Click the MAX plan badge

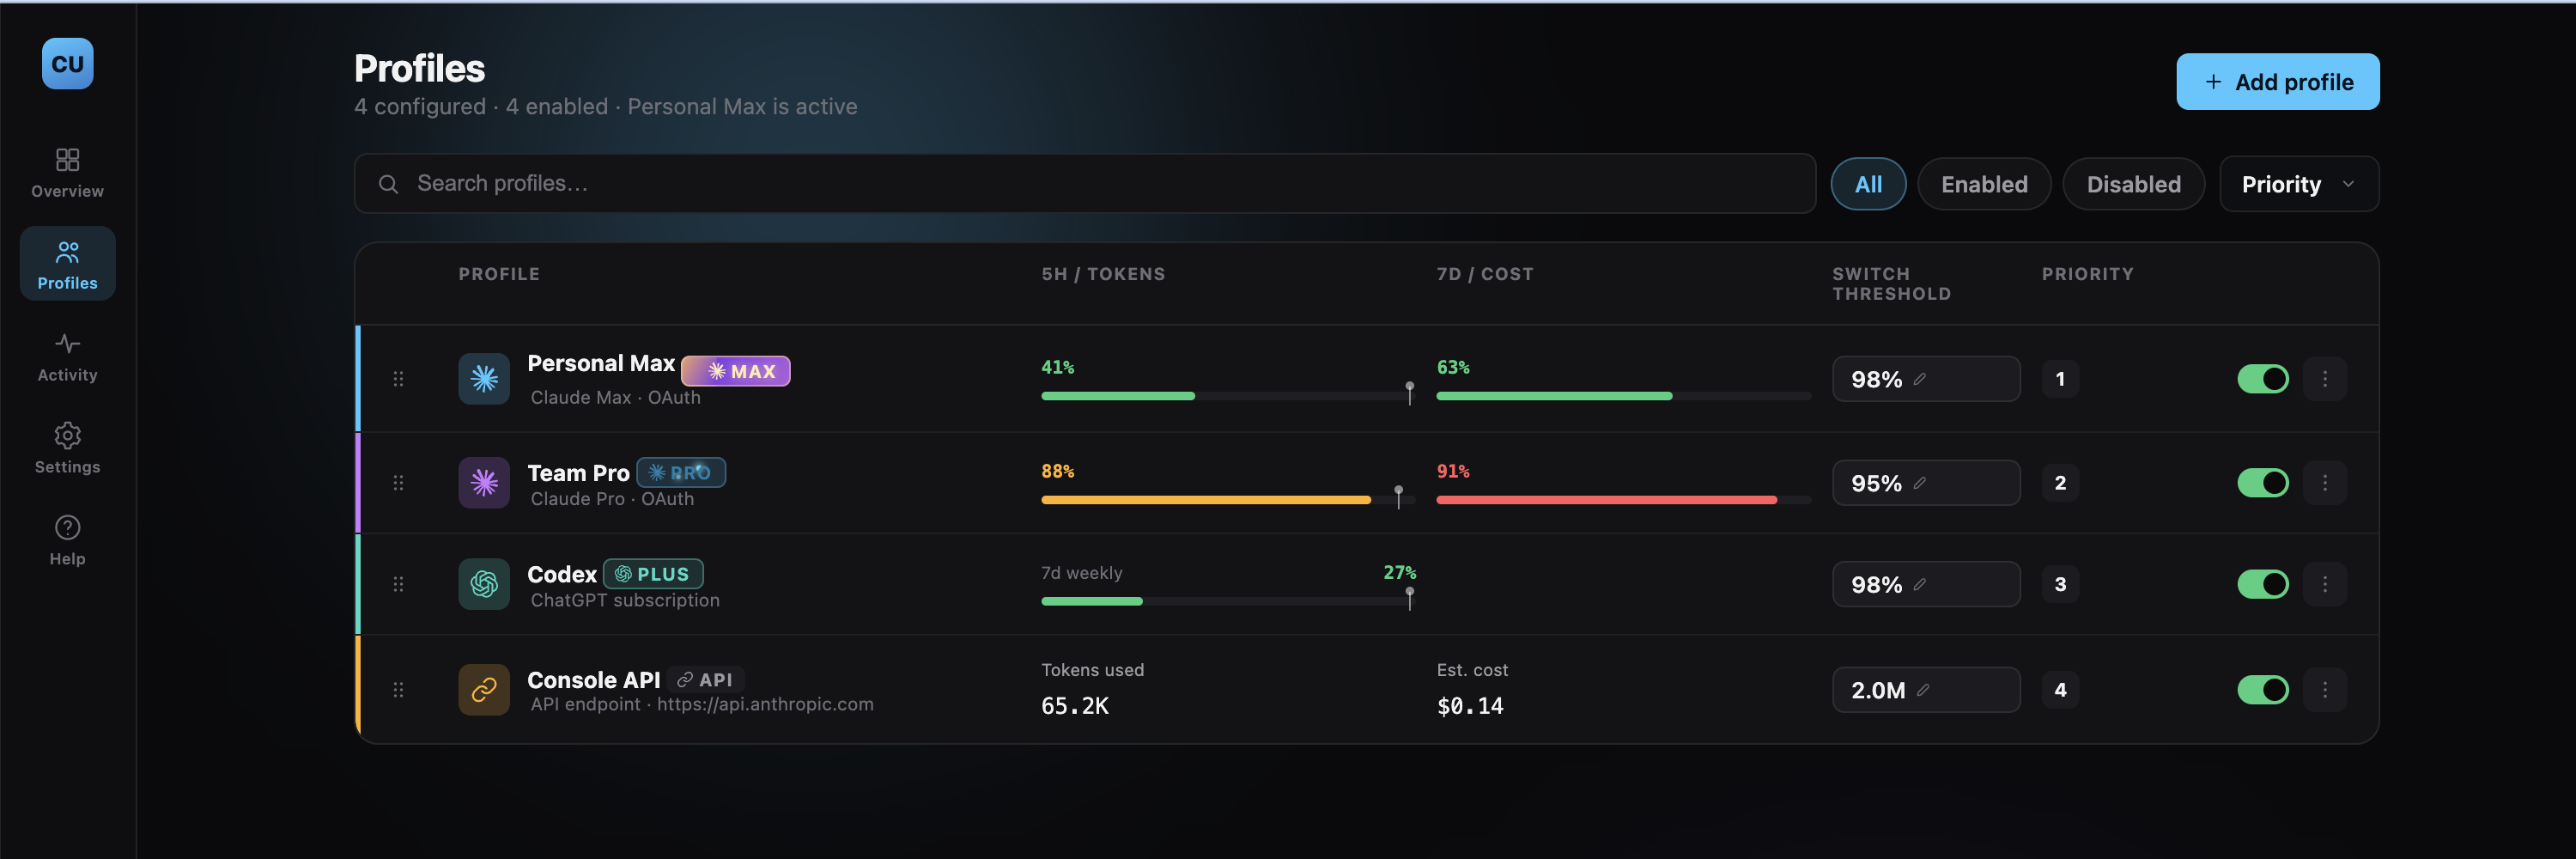pos(735,371)
